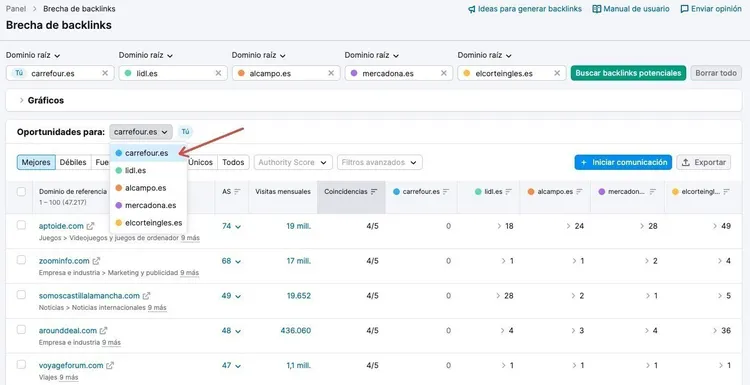Viewport: 750px width, 385px height.
Task: Open Dominio raíz dropdown above elcorteingles.es
Action: click(x=485, y=55)
